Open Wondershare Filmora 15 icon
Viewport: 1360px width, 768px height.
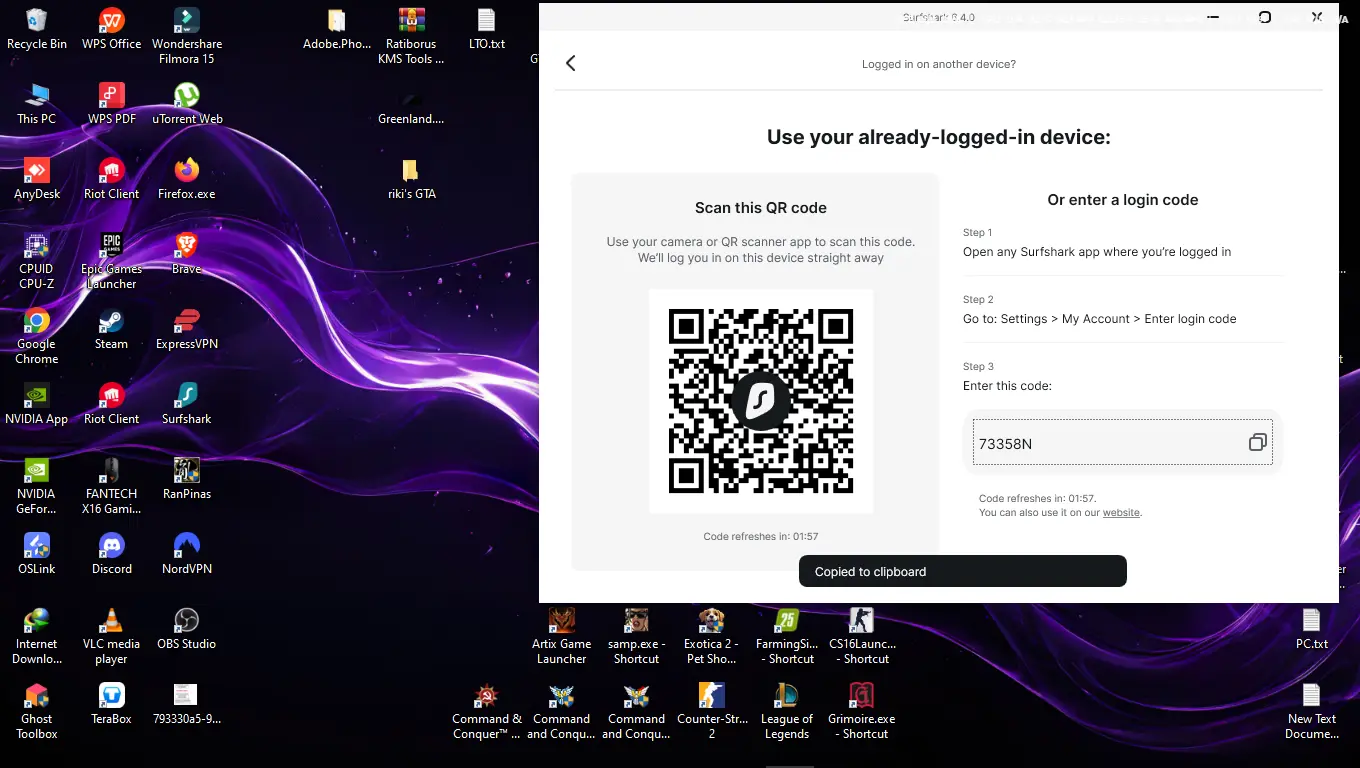[187, 36]
